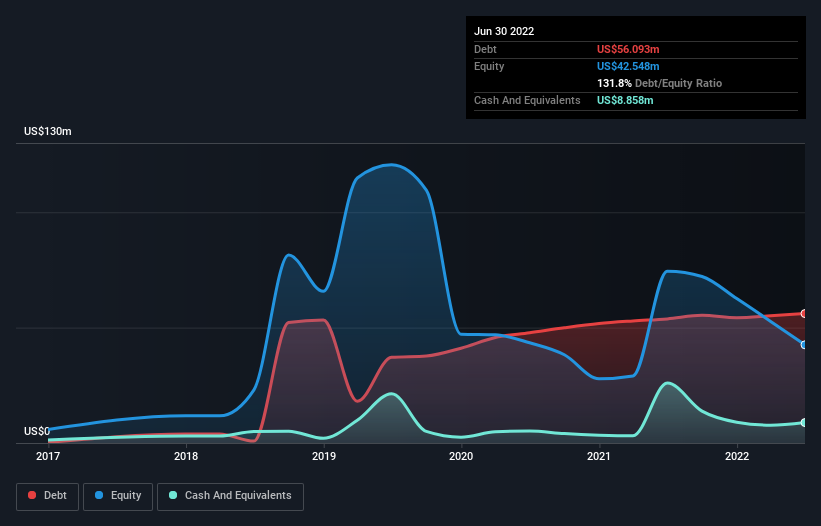Select the 2018 x-axis label

tap(186, 456)
